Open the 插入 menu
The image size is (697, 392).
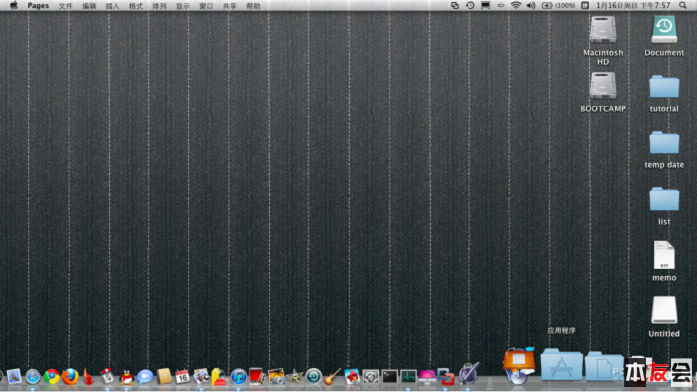click(x=112, y=6)
